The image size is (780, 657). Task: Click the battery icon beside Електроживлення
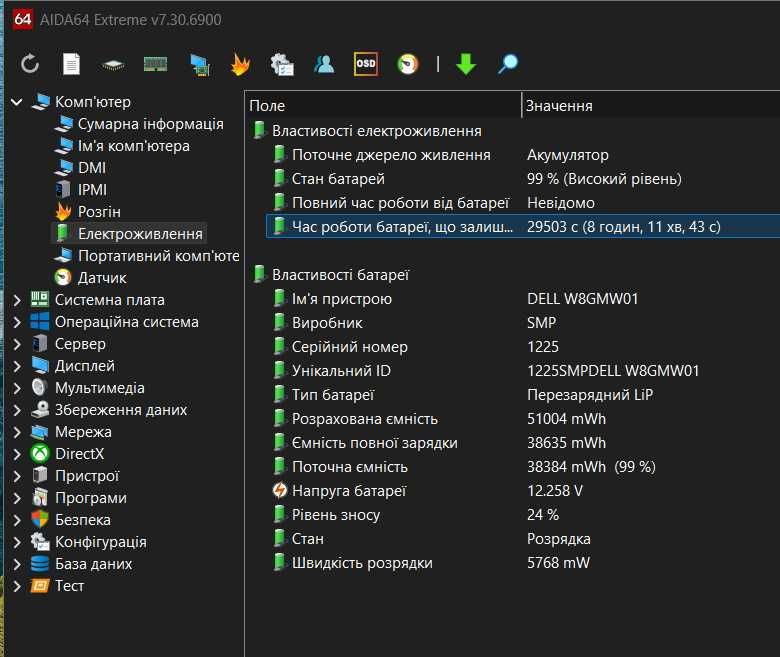[x=63, y=233]
